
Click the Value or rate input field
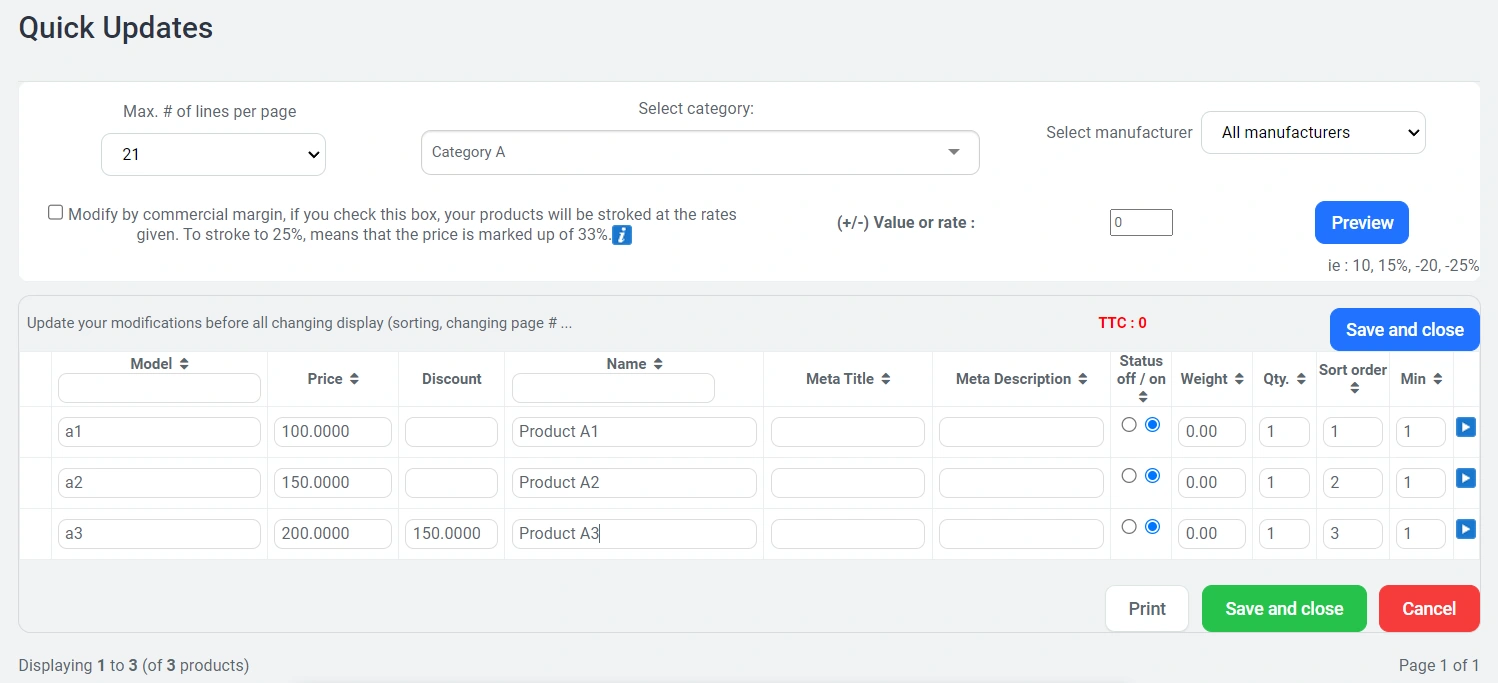pos(1141,223)
